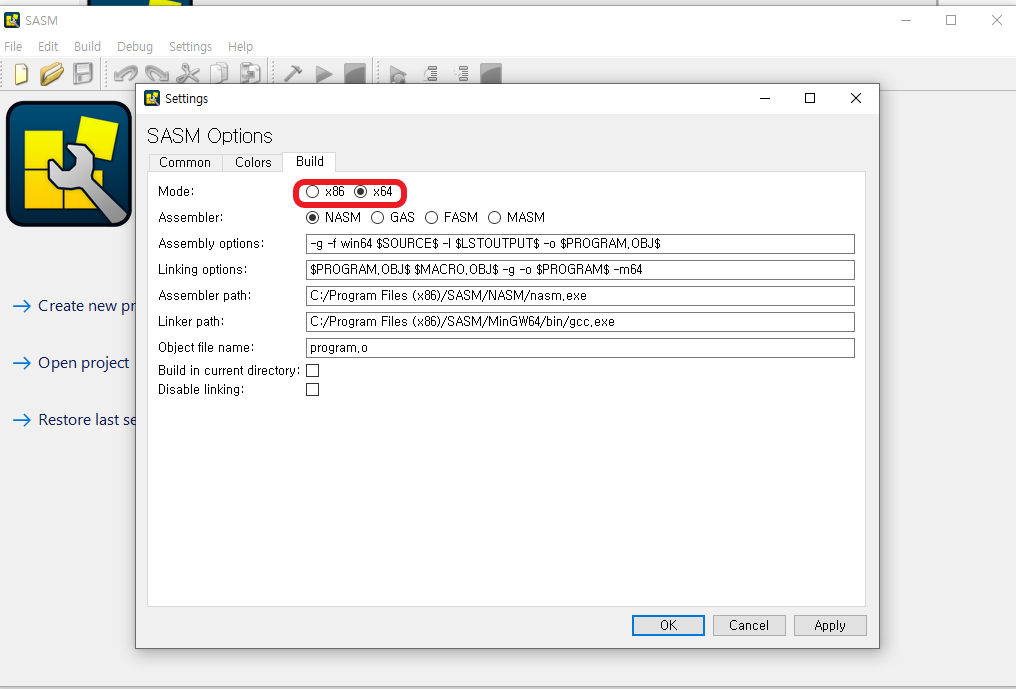Click the Cut scissors icon
1016x689 pixels.
tap(188, 74)
